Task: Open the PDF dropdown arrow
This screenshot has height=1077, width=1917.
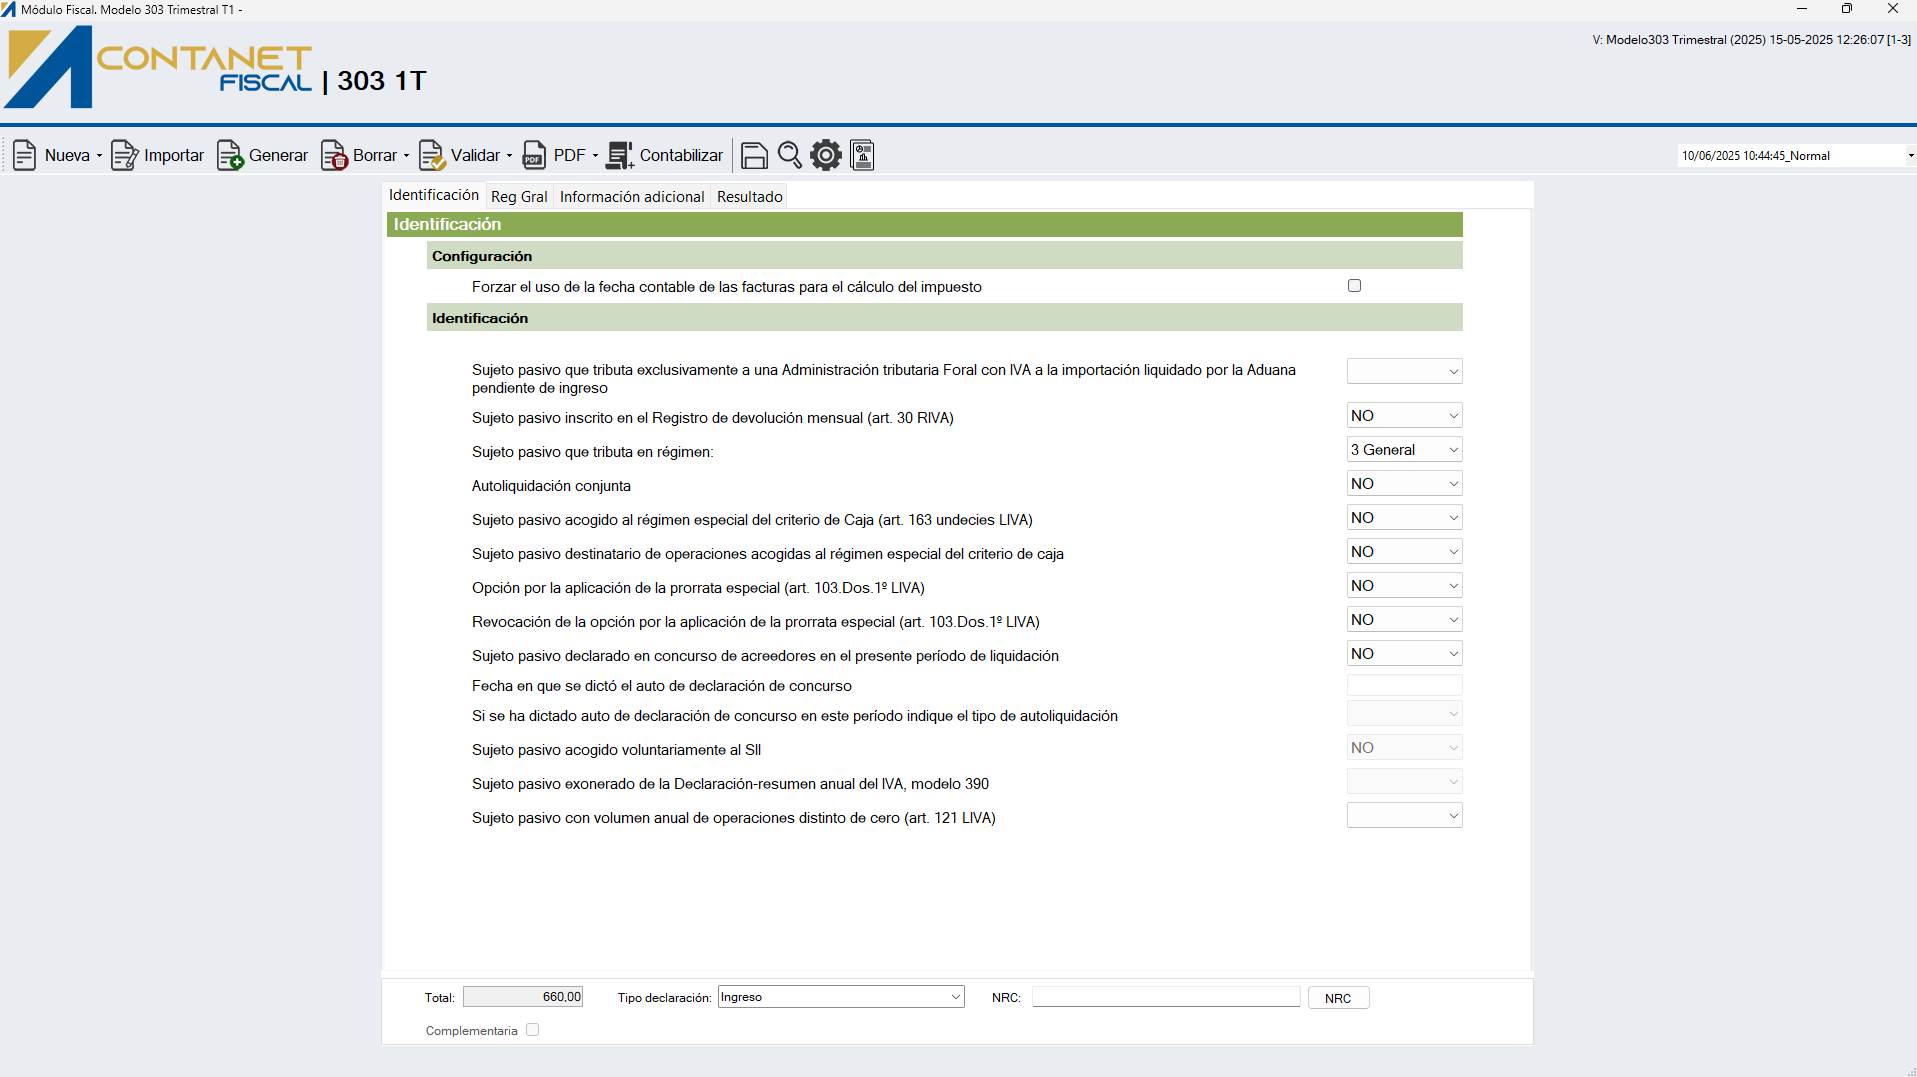Action: pyautogui.click(x=595, y=156)
